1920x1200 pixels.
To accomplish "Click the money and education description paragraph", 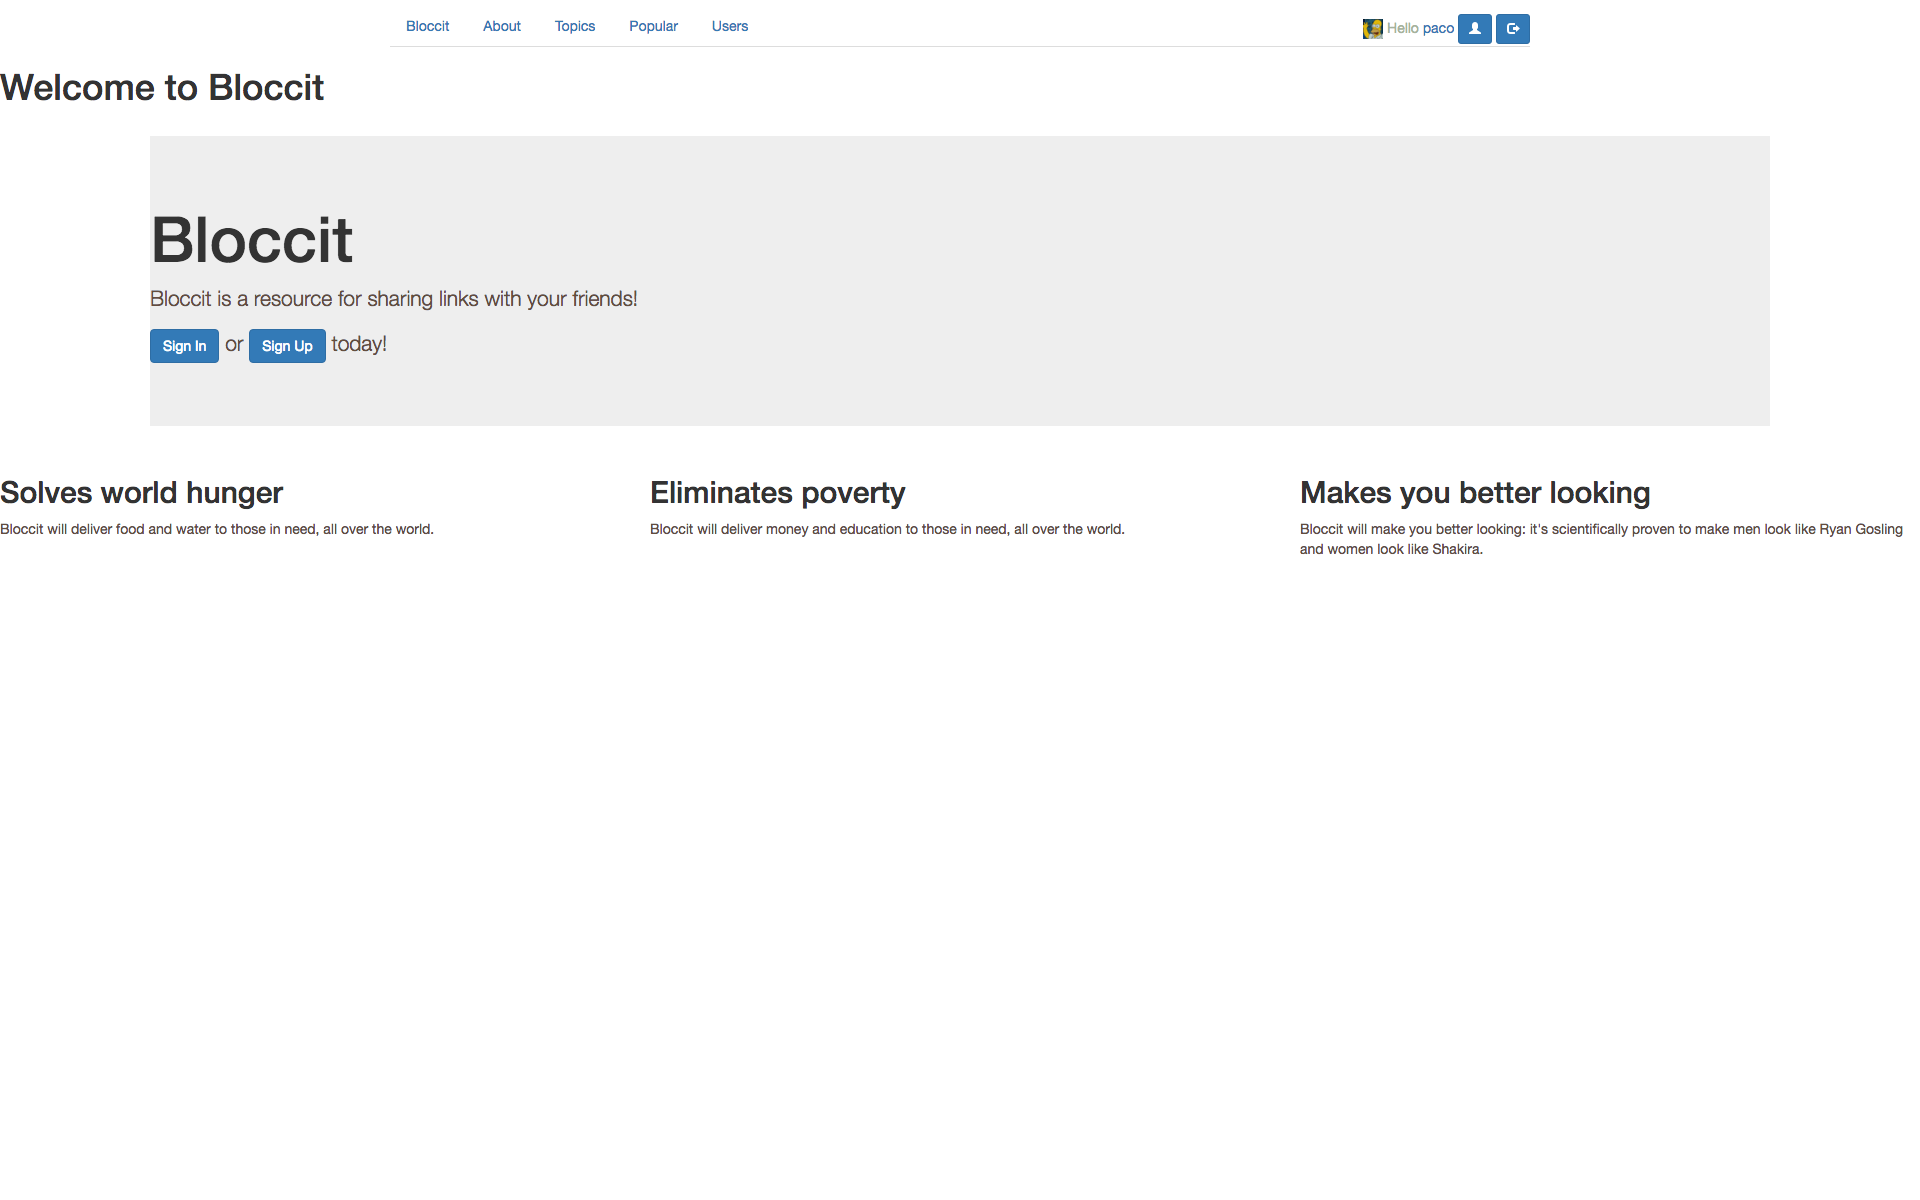I will pyautogui.click(x=886, y=529).
